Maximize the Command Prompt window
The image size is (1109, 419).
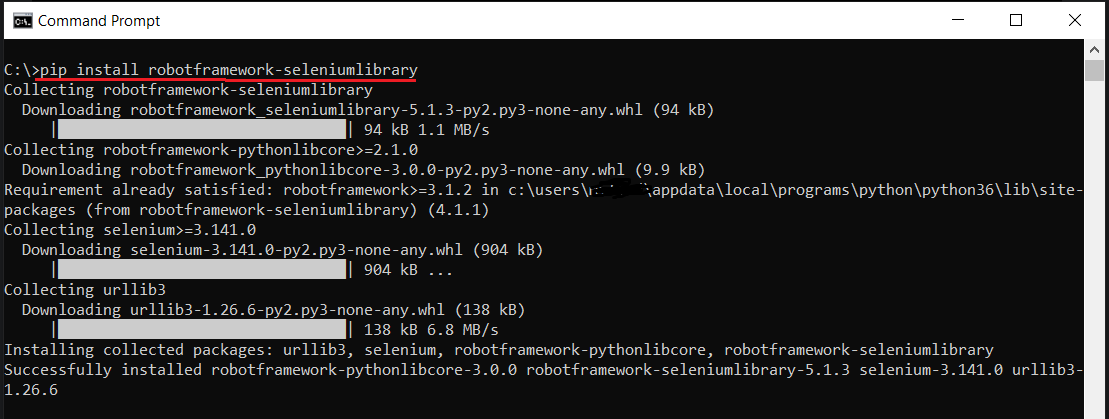(1016, 21)
